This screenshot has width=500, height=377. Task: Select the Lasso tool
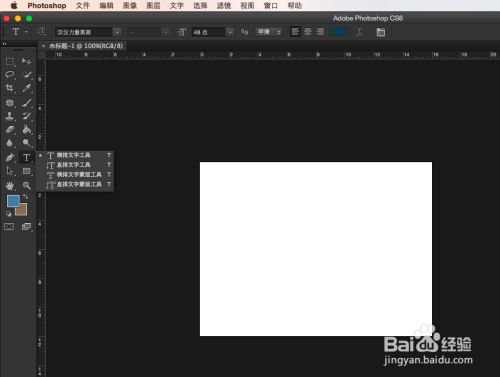click(x=10, y=75)
